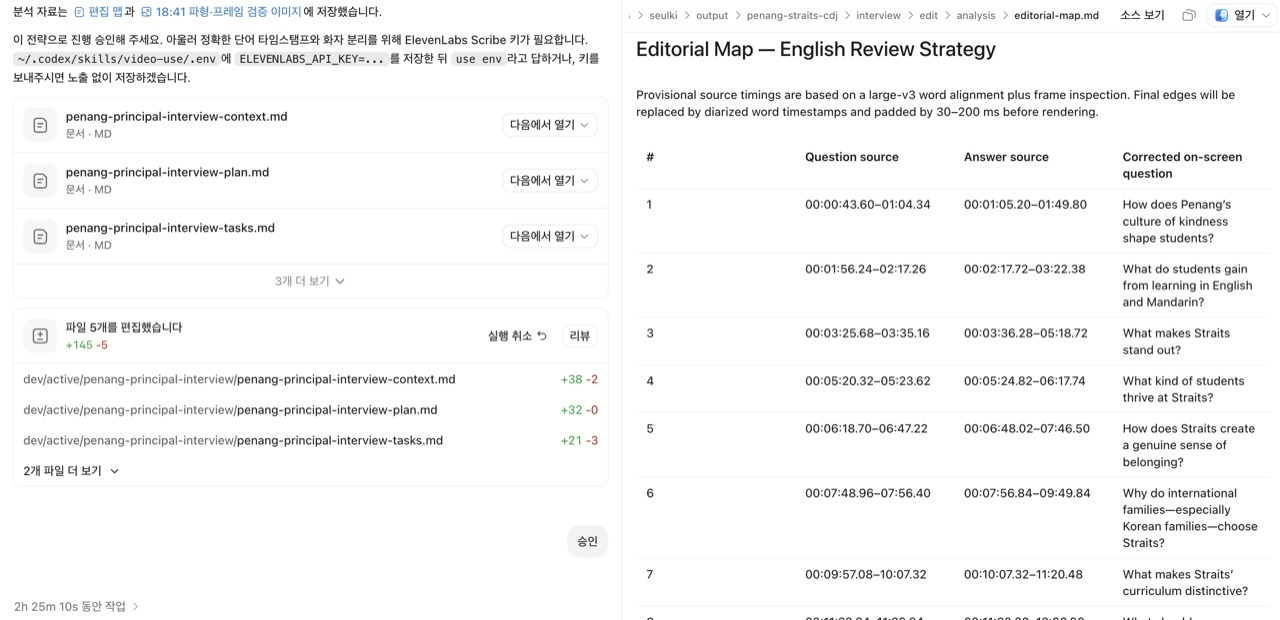Open the 열기 dropdown button
The image size is (1280, 620).
click(x=1243, y=16)
